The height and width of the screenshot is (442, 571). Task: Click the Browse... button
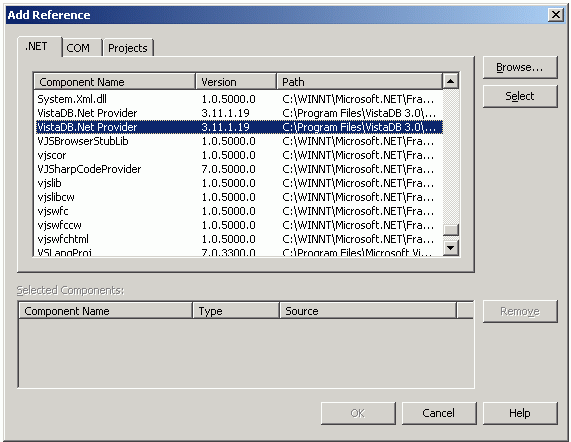[x=520, y=67]
